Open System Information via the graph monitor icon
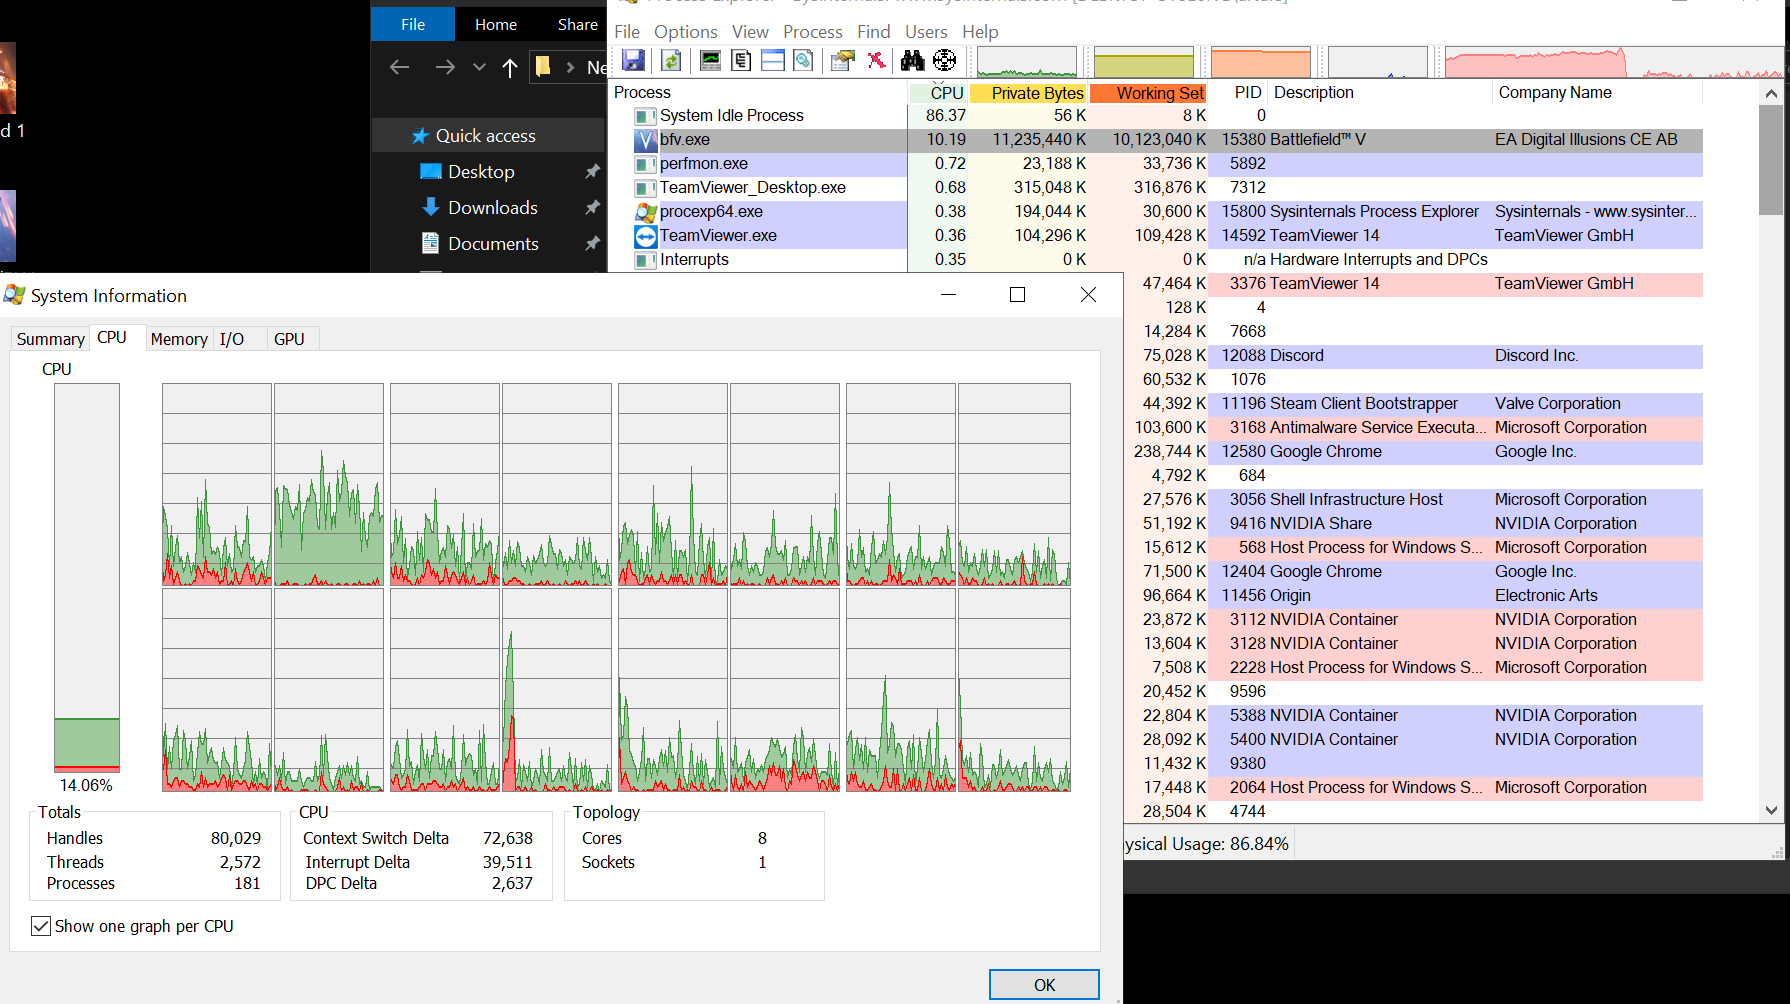The image size is (1790, 1004). pos(710,61)
